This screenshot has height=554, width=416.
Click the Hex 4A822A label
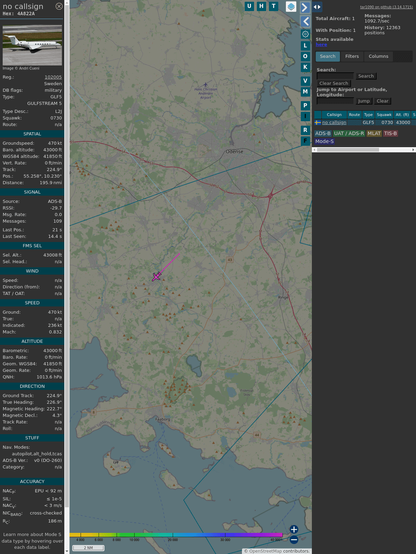click(19, 14)
